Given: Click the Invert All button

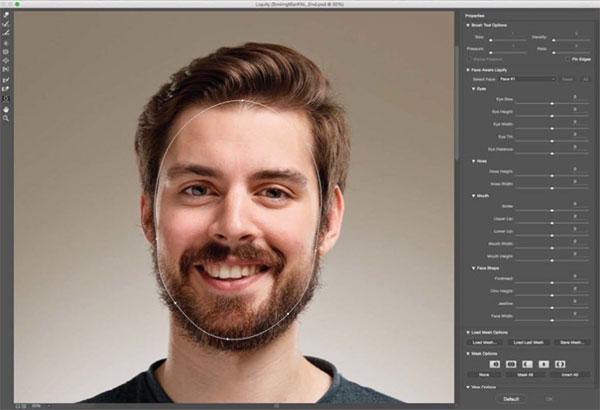Looking at the screenshot, I should (x=570, y=375).
